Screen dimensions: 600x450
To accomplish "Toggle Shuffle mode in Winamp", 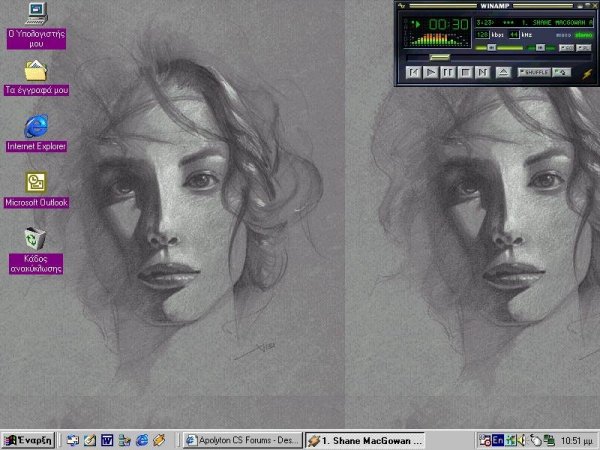I will click(535, 72).
